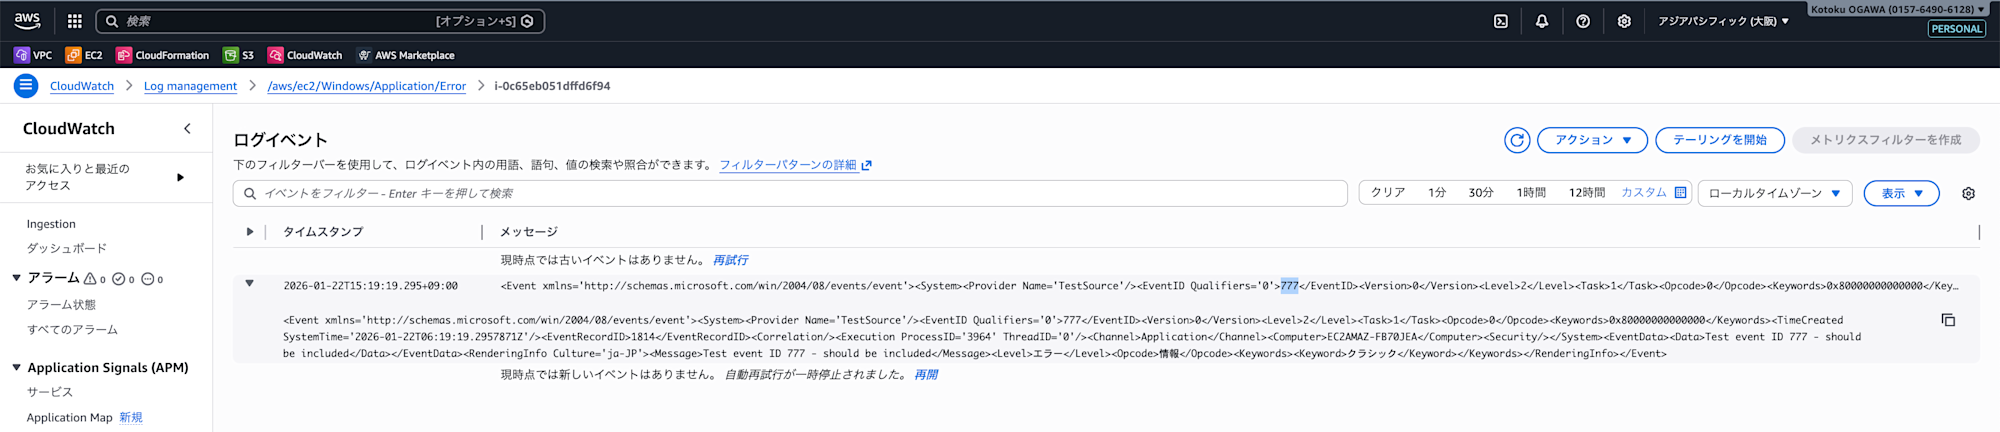Open the top bar settings gear
The image size is (2000, 432).
[x=1624, y=21]
